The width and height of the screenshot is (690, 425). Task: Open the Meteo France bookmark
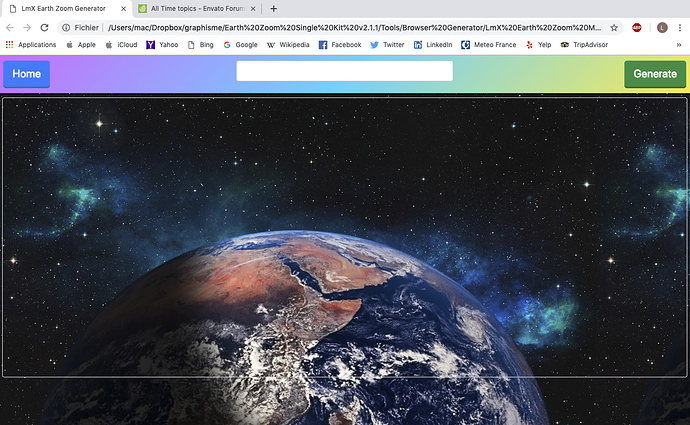point(488,44)
